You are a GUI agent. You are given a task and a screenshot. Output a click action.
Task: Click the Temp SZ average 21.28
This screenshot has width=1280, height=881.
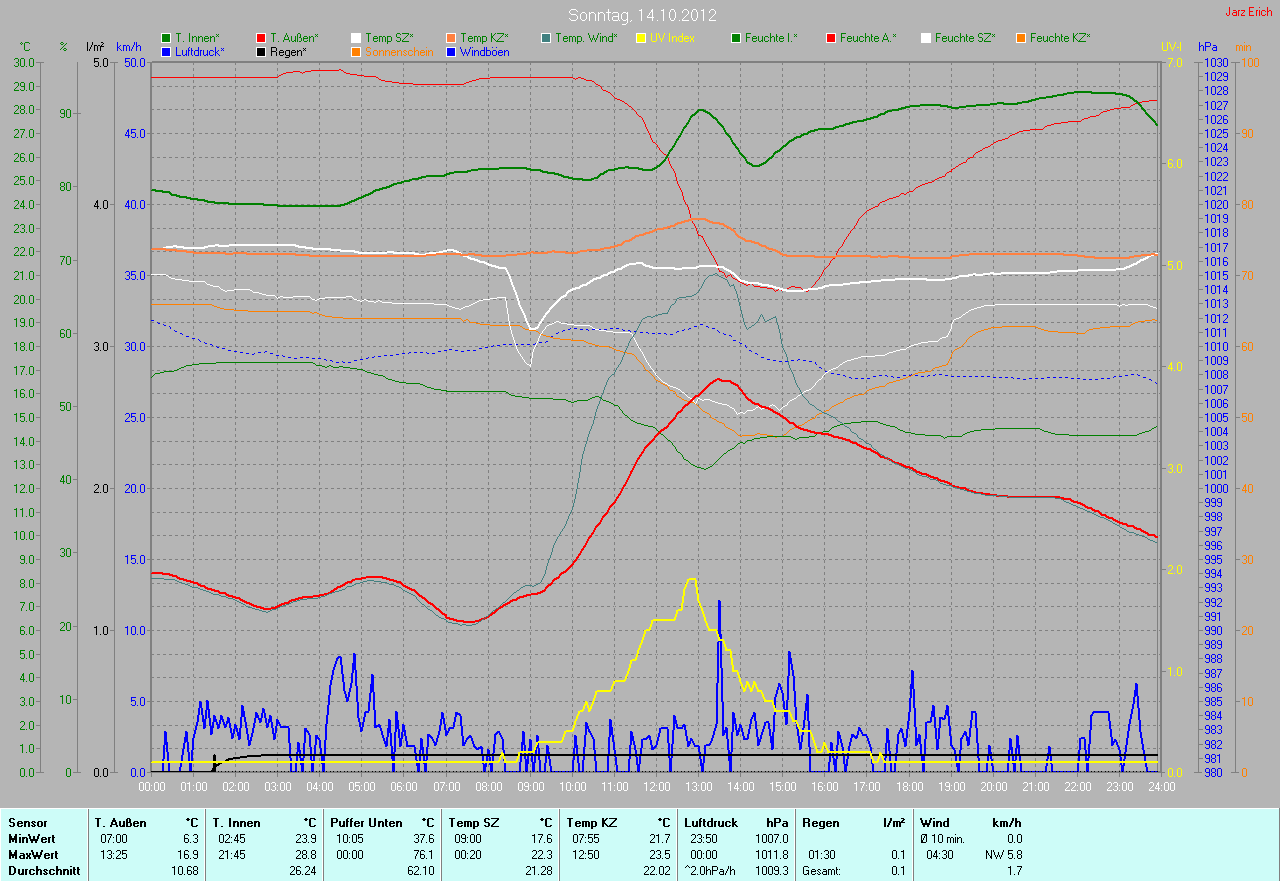click(538, 871)
